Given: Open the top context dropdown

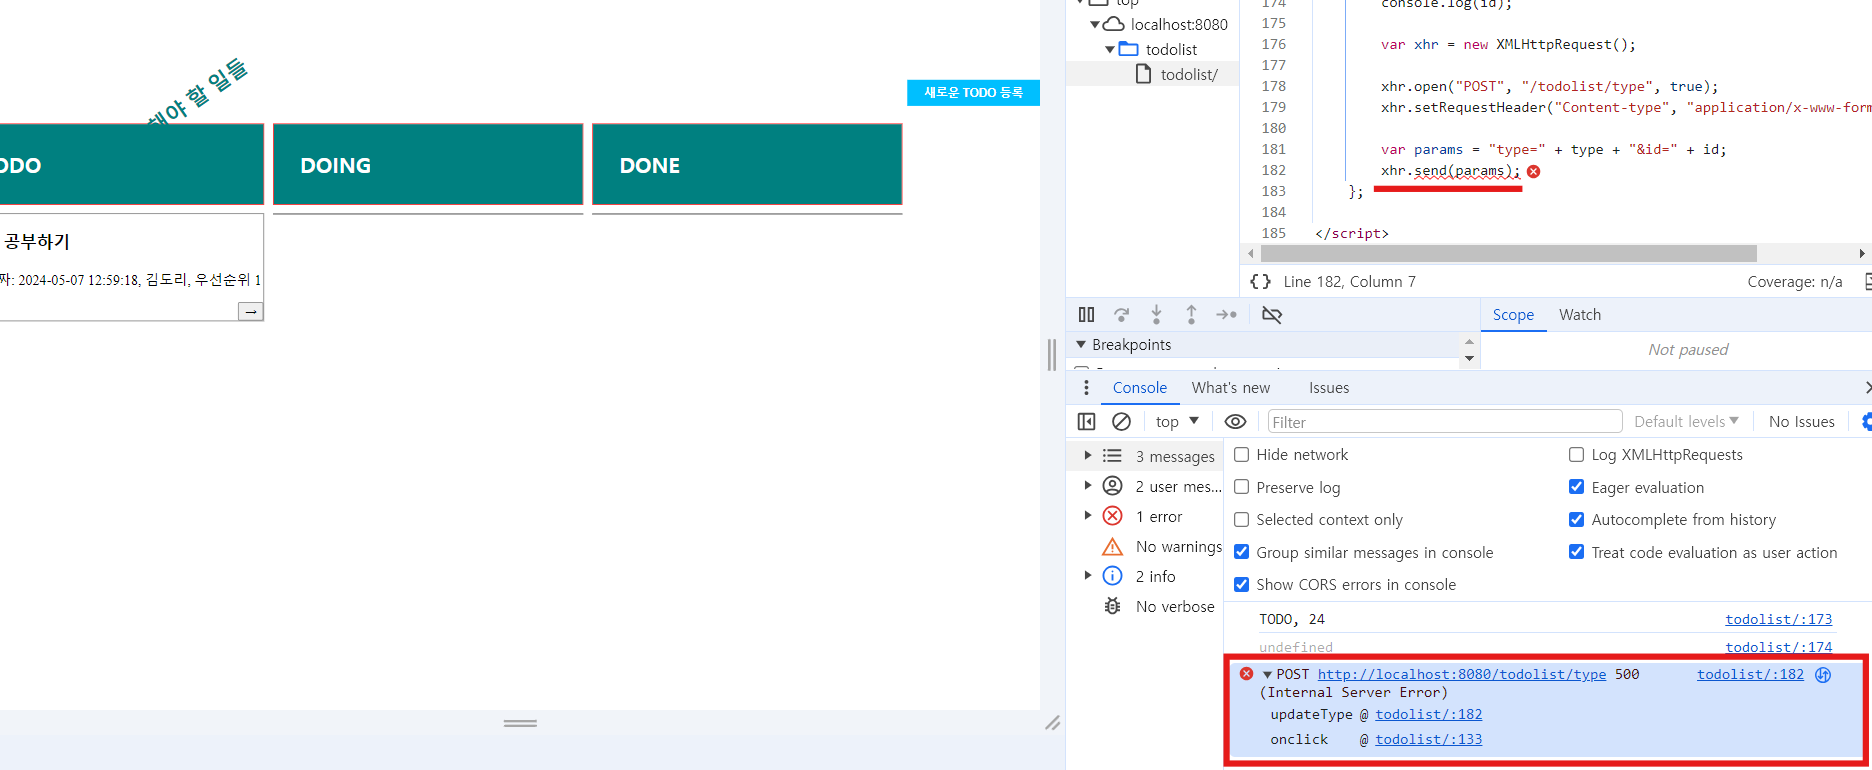Looking at the screenshot, I should tap(1177, 422).
